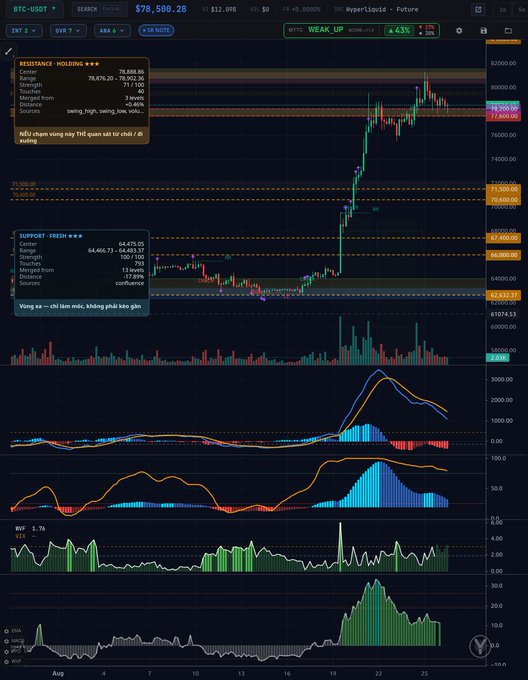The width and height of the screenshot is (528, 680).
Task: Click the 71,500.00 orange tag on right axis
Action: [x=504, y=189]
